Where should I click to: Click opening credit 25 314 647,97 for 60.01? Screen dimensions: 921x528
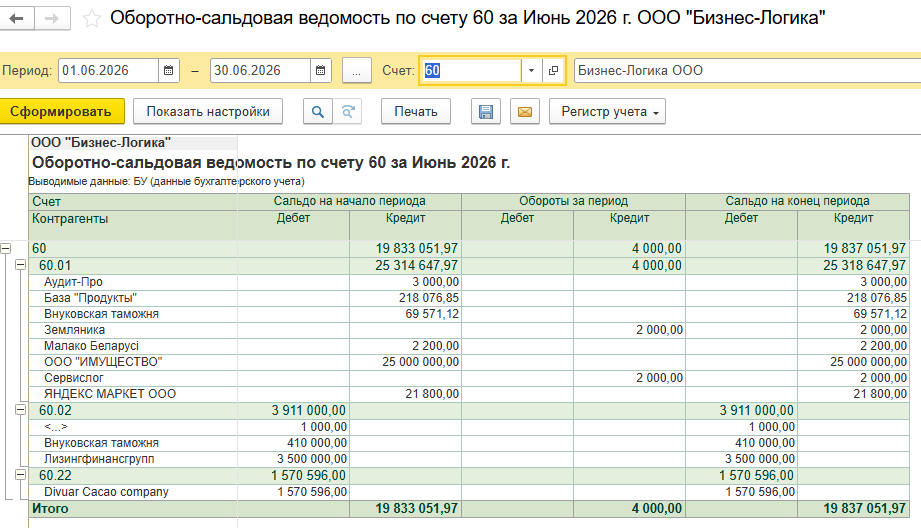tap(416, 265)
